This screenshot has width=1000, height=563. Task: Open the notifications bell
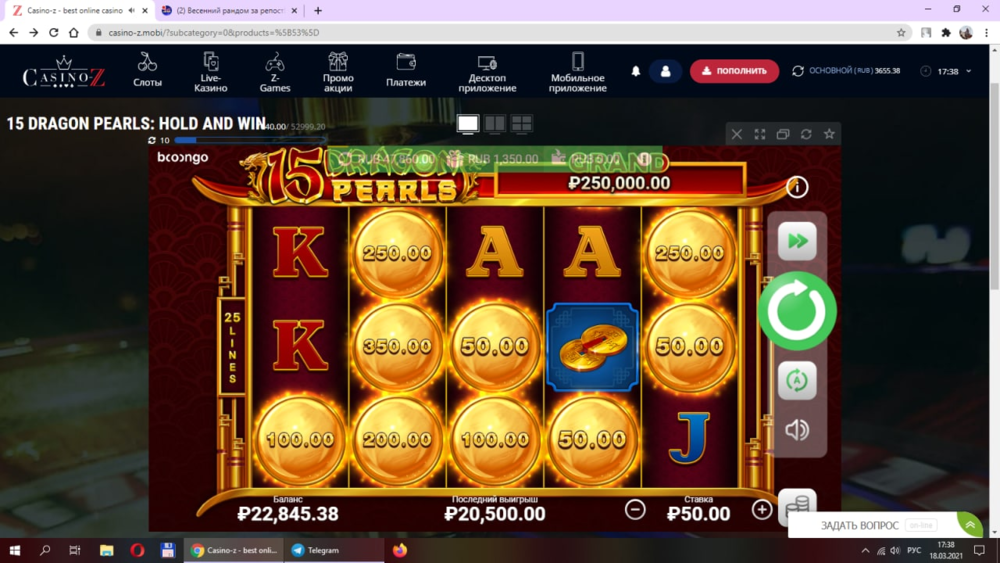[635, 71]
